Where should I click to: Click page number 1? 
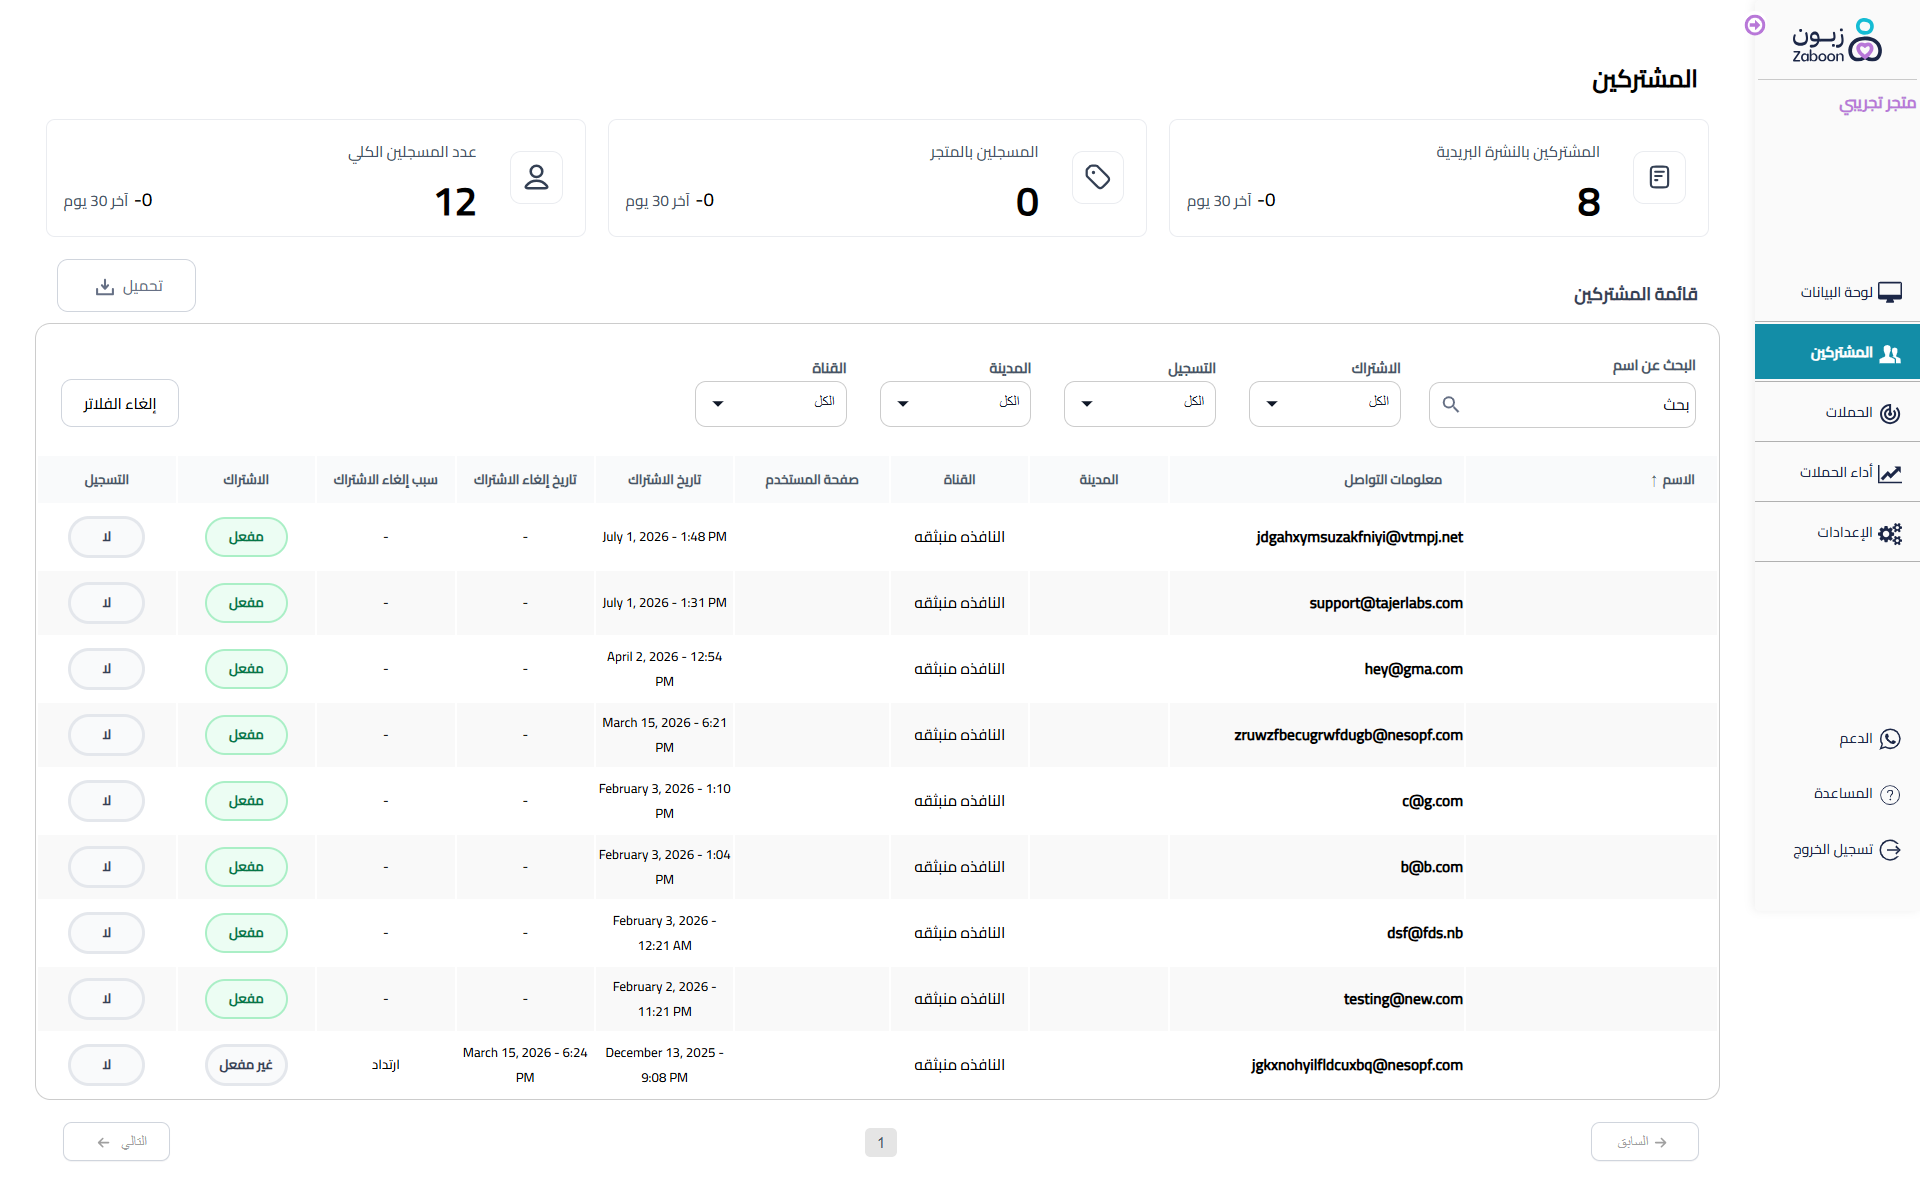click(x=880, y=1142)
